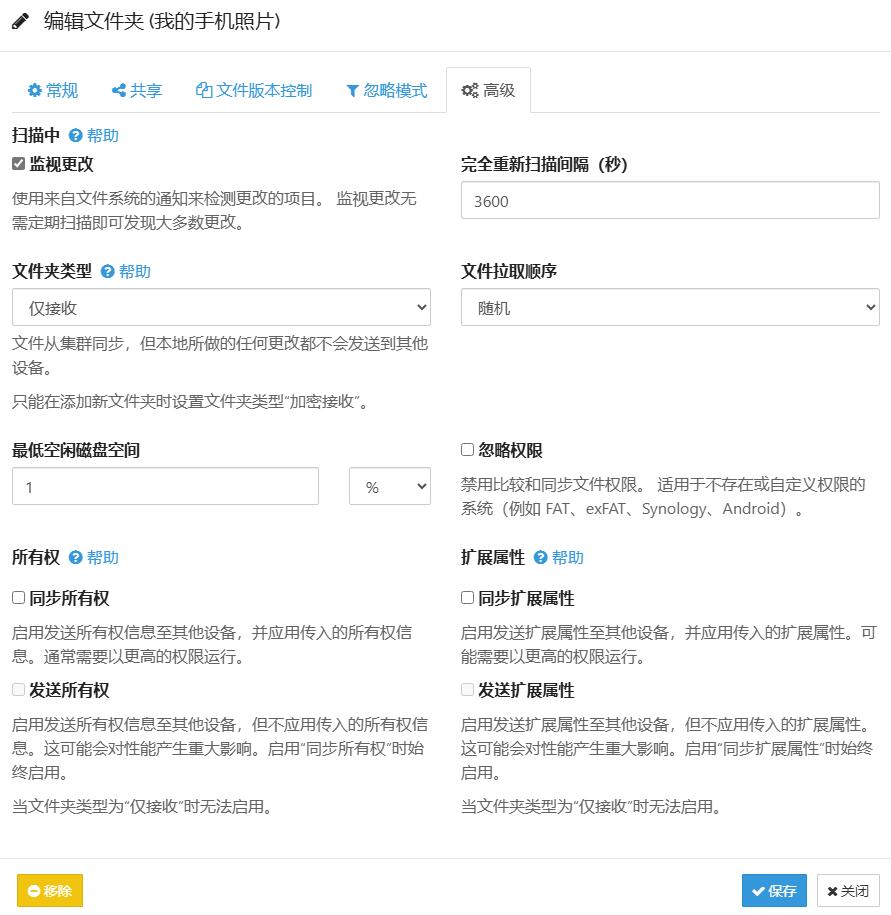
Task: Switch to the 文件版本控制 tab
Action: click(254, 90)
